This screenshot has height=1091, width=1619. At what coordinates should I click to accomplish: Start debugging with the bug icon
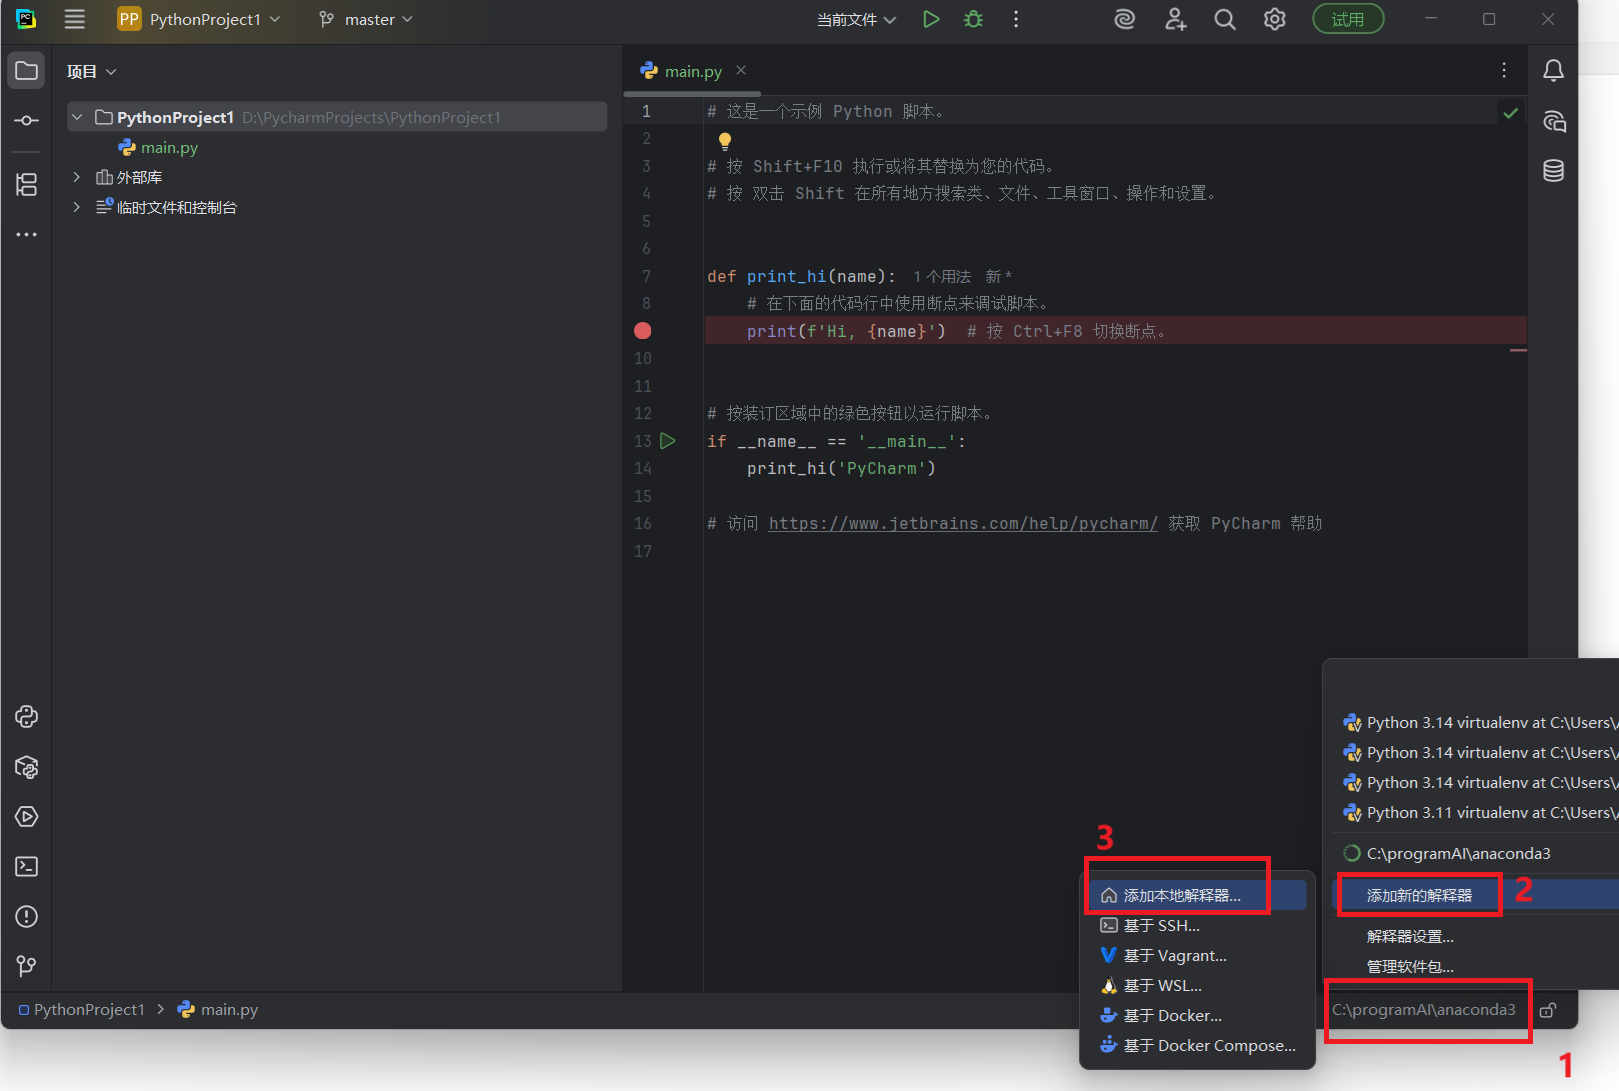click(x=973, y=19)
